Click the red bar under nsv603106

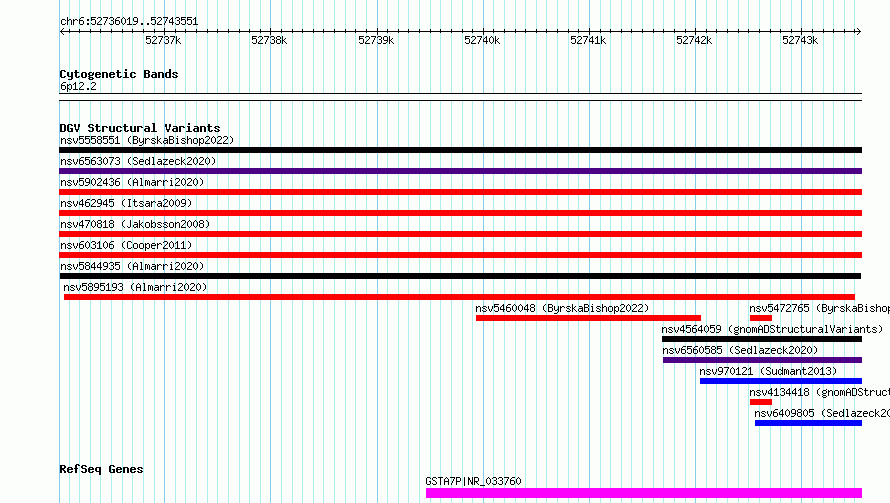(460, 255)
